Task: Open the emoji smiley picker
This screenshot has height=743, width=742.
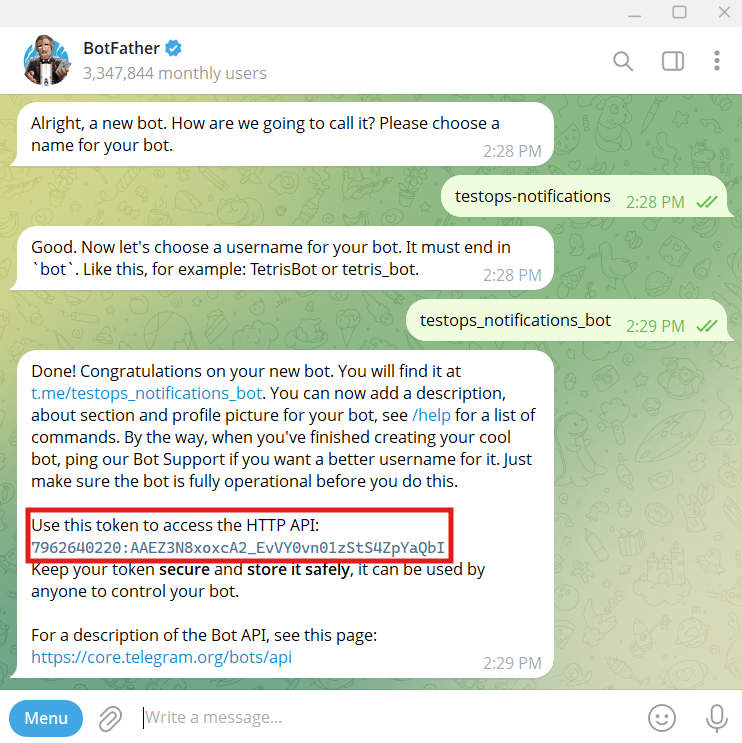Action: click(x=661, y=718)
